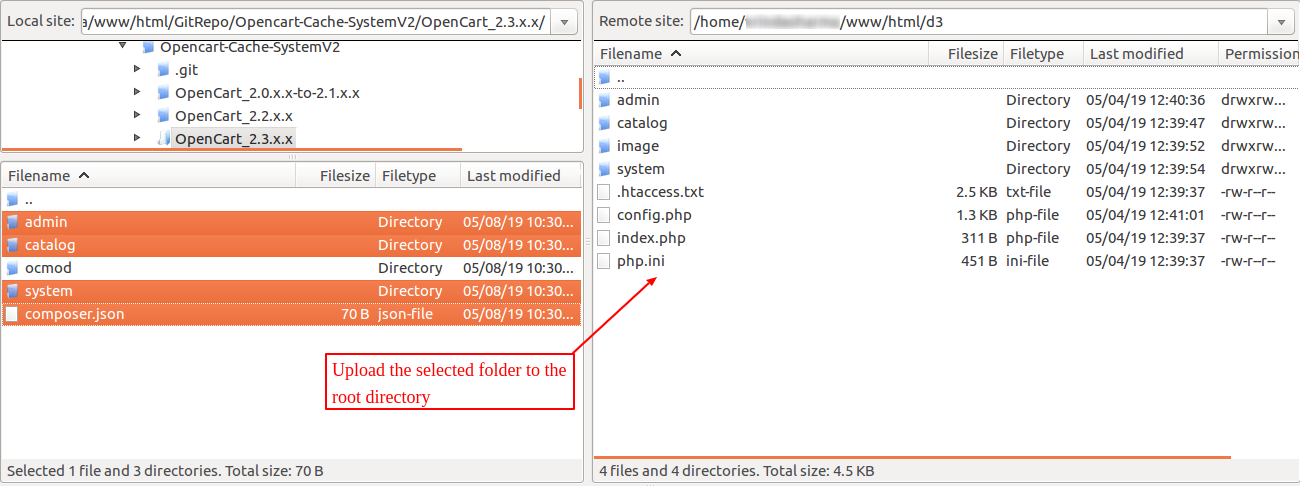
Task: Select the local catalog directory row
Action: (x=291, y=244)
